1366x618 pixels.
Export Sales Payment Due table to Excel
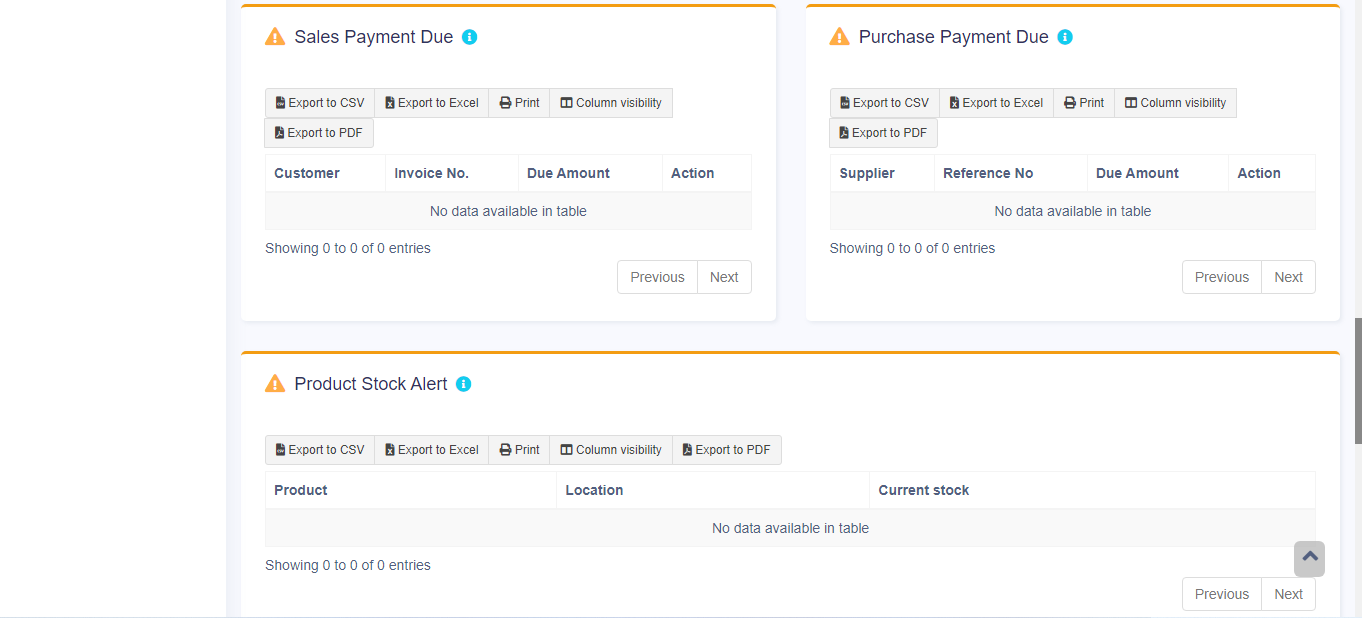[x=432, y=103]
